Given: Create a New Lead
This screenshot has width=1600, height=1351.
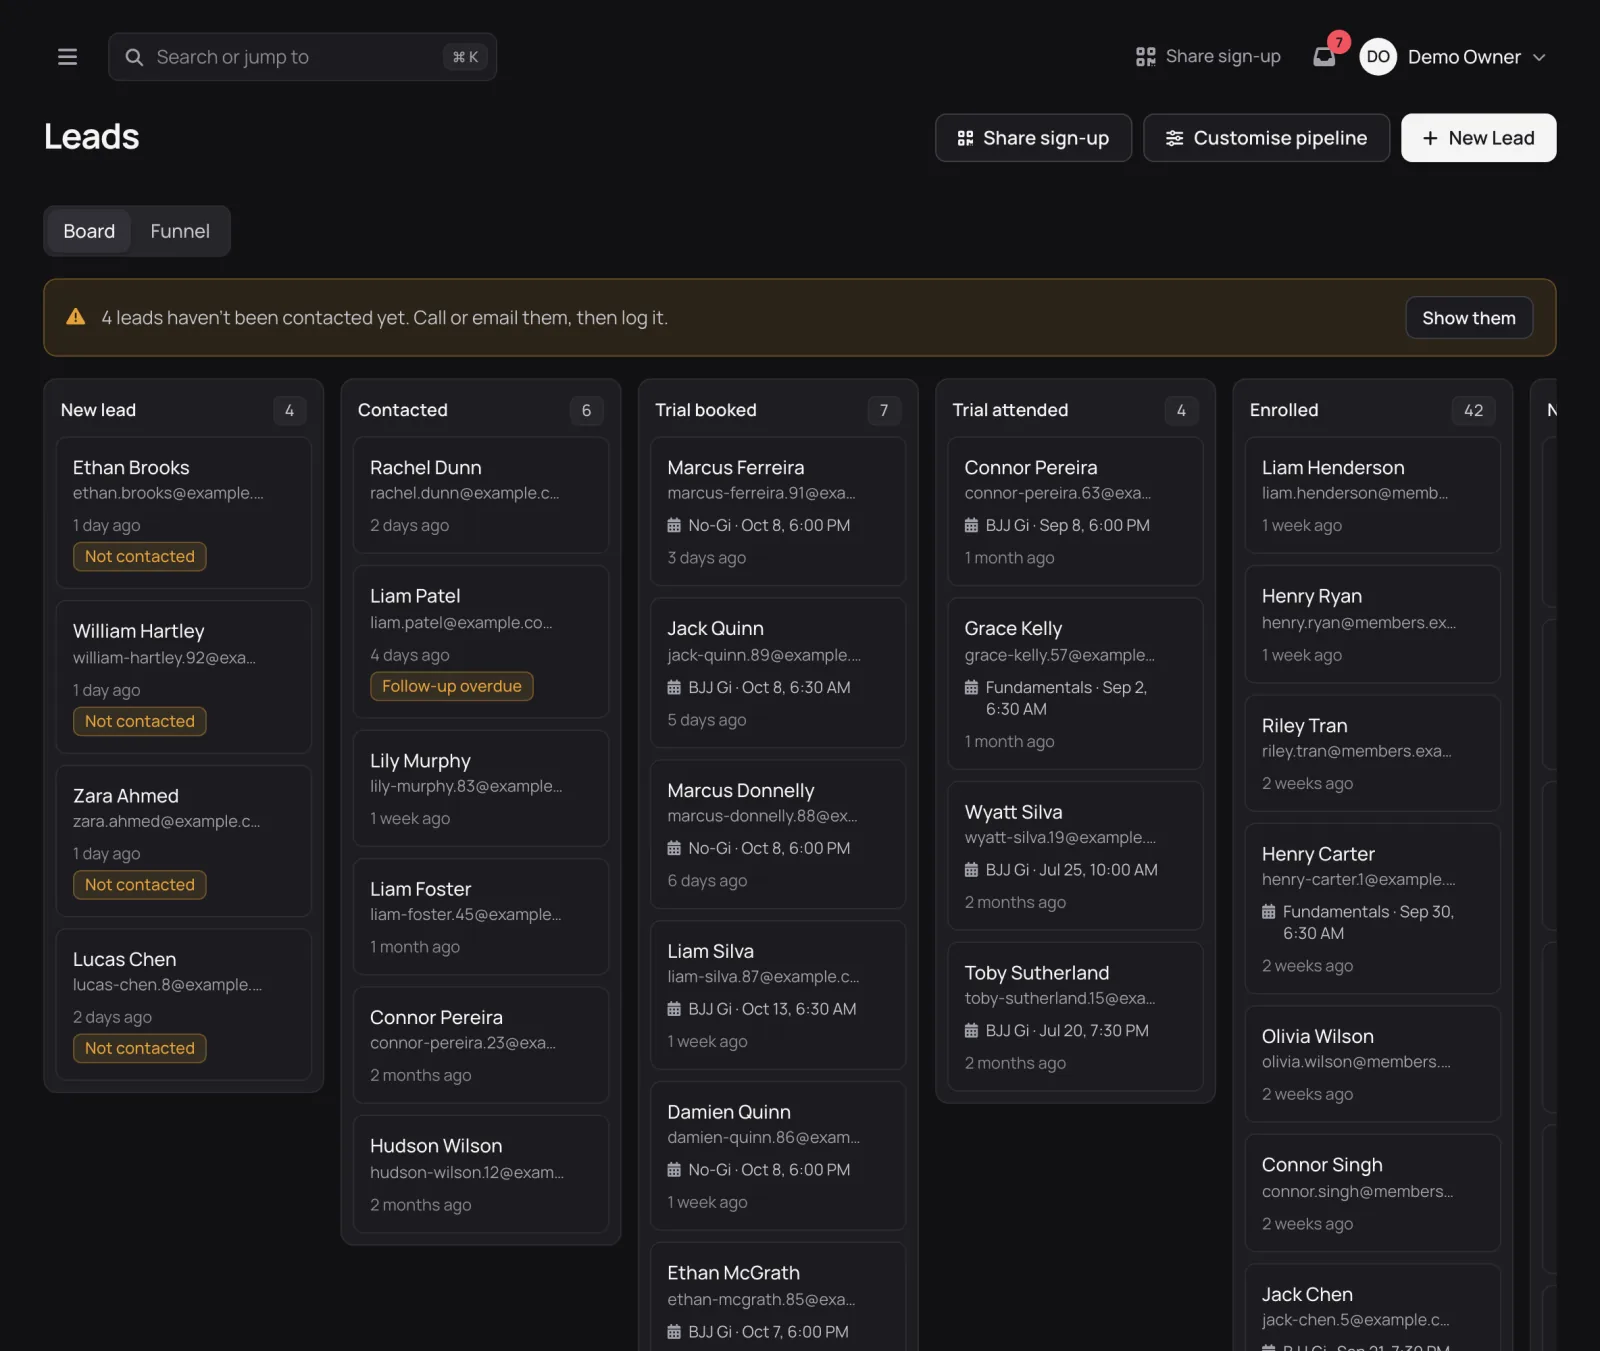Looking at the screenshot, I should [1478, 138].
